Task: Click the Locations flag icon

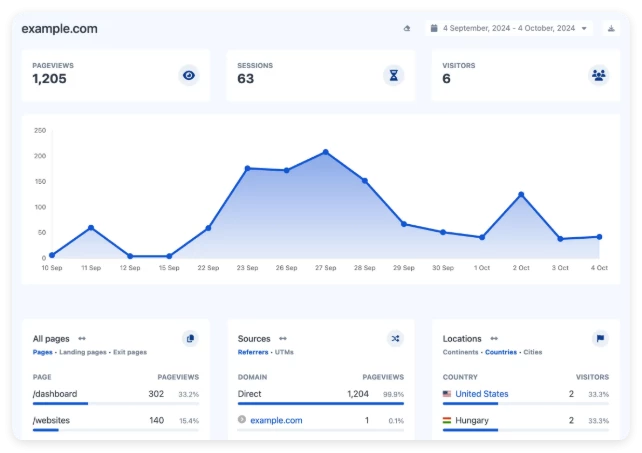Action: coord(599,339)
